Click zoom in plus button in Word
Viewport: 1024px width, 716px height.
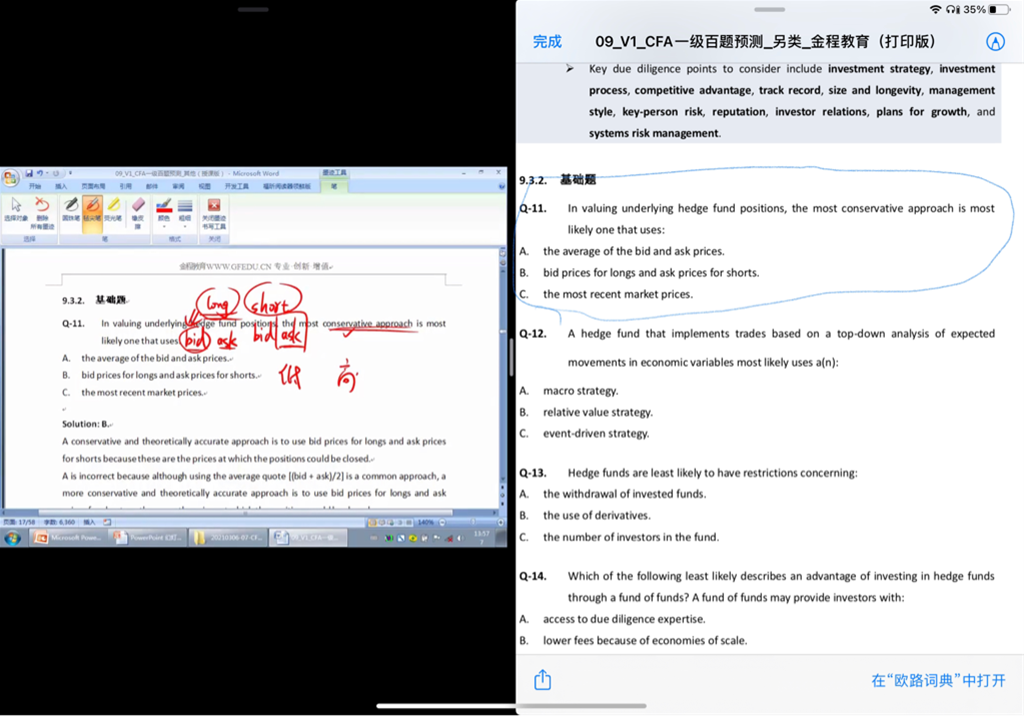pos(501,523)
